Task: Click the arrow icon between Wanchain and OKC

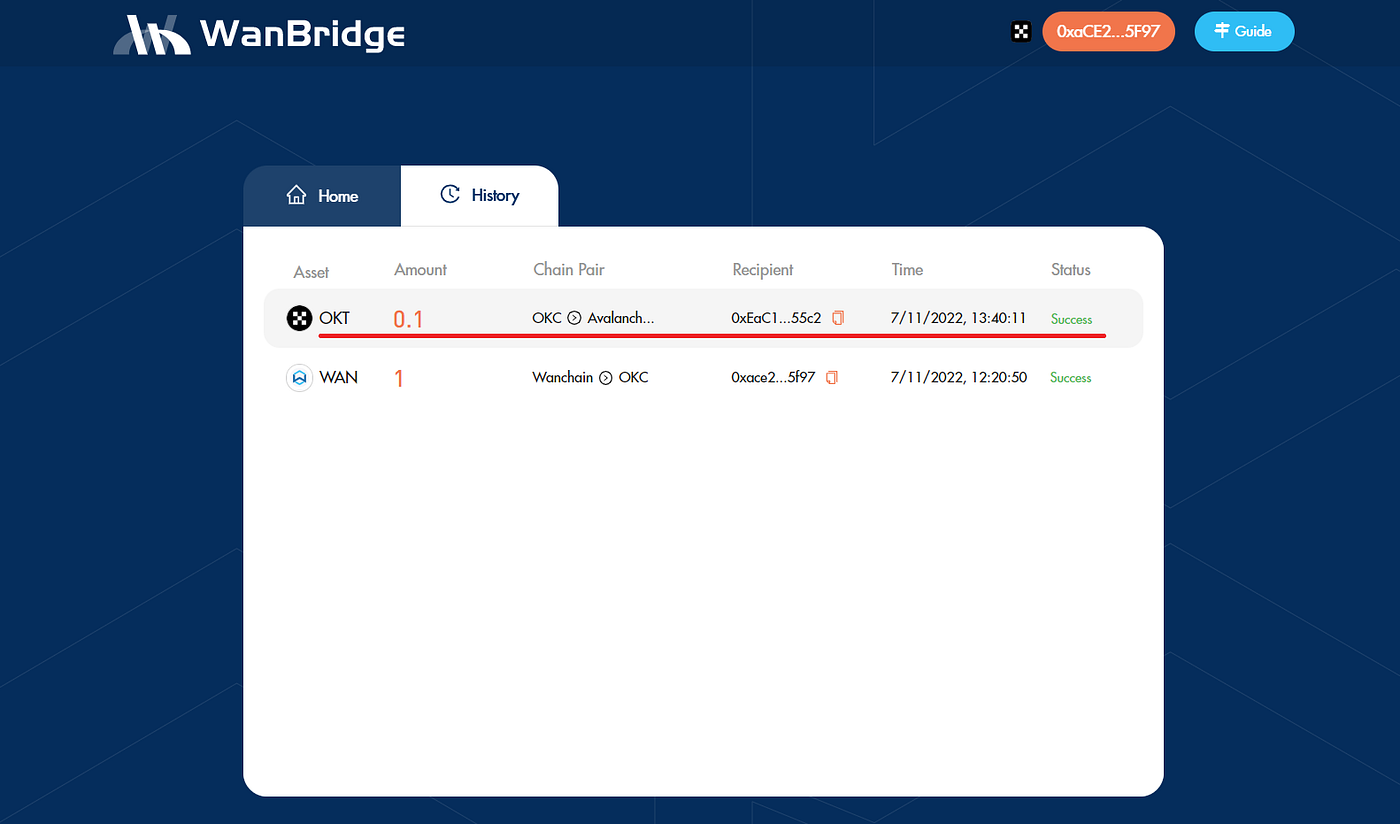Action: tap(605, 378)
